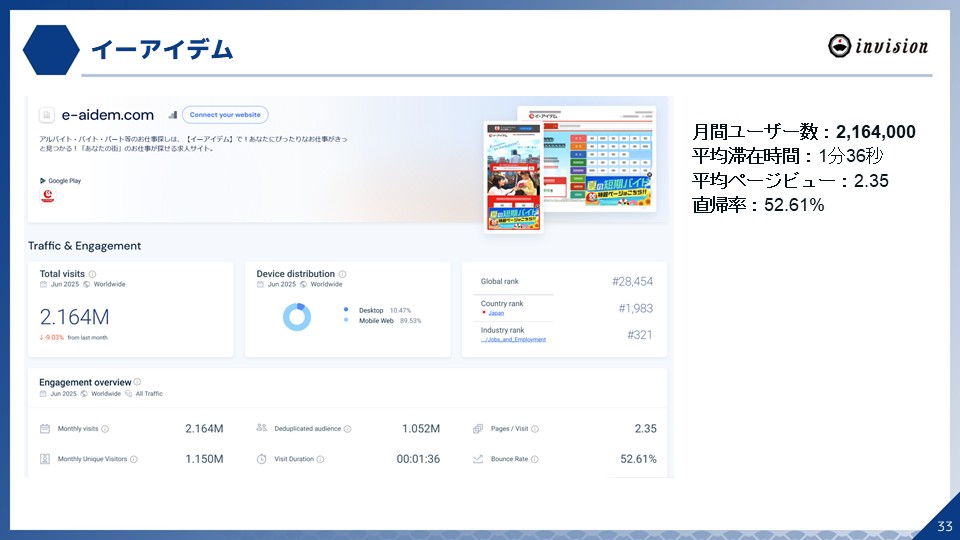Click the 2.164M total visits figure
This screenshot has width=960, height=540.
click(75, 317)
